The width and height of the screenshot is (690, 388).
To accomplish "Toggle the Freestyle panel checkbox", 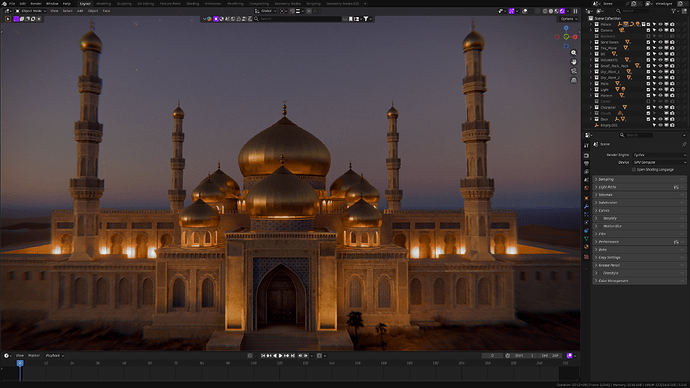I will 600,273.
